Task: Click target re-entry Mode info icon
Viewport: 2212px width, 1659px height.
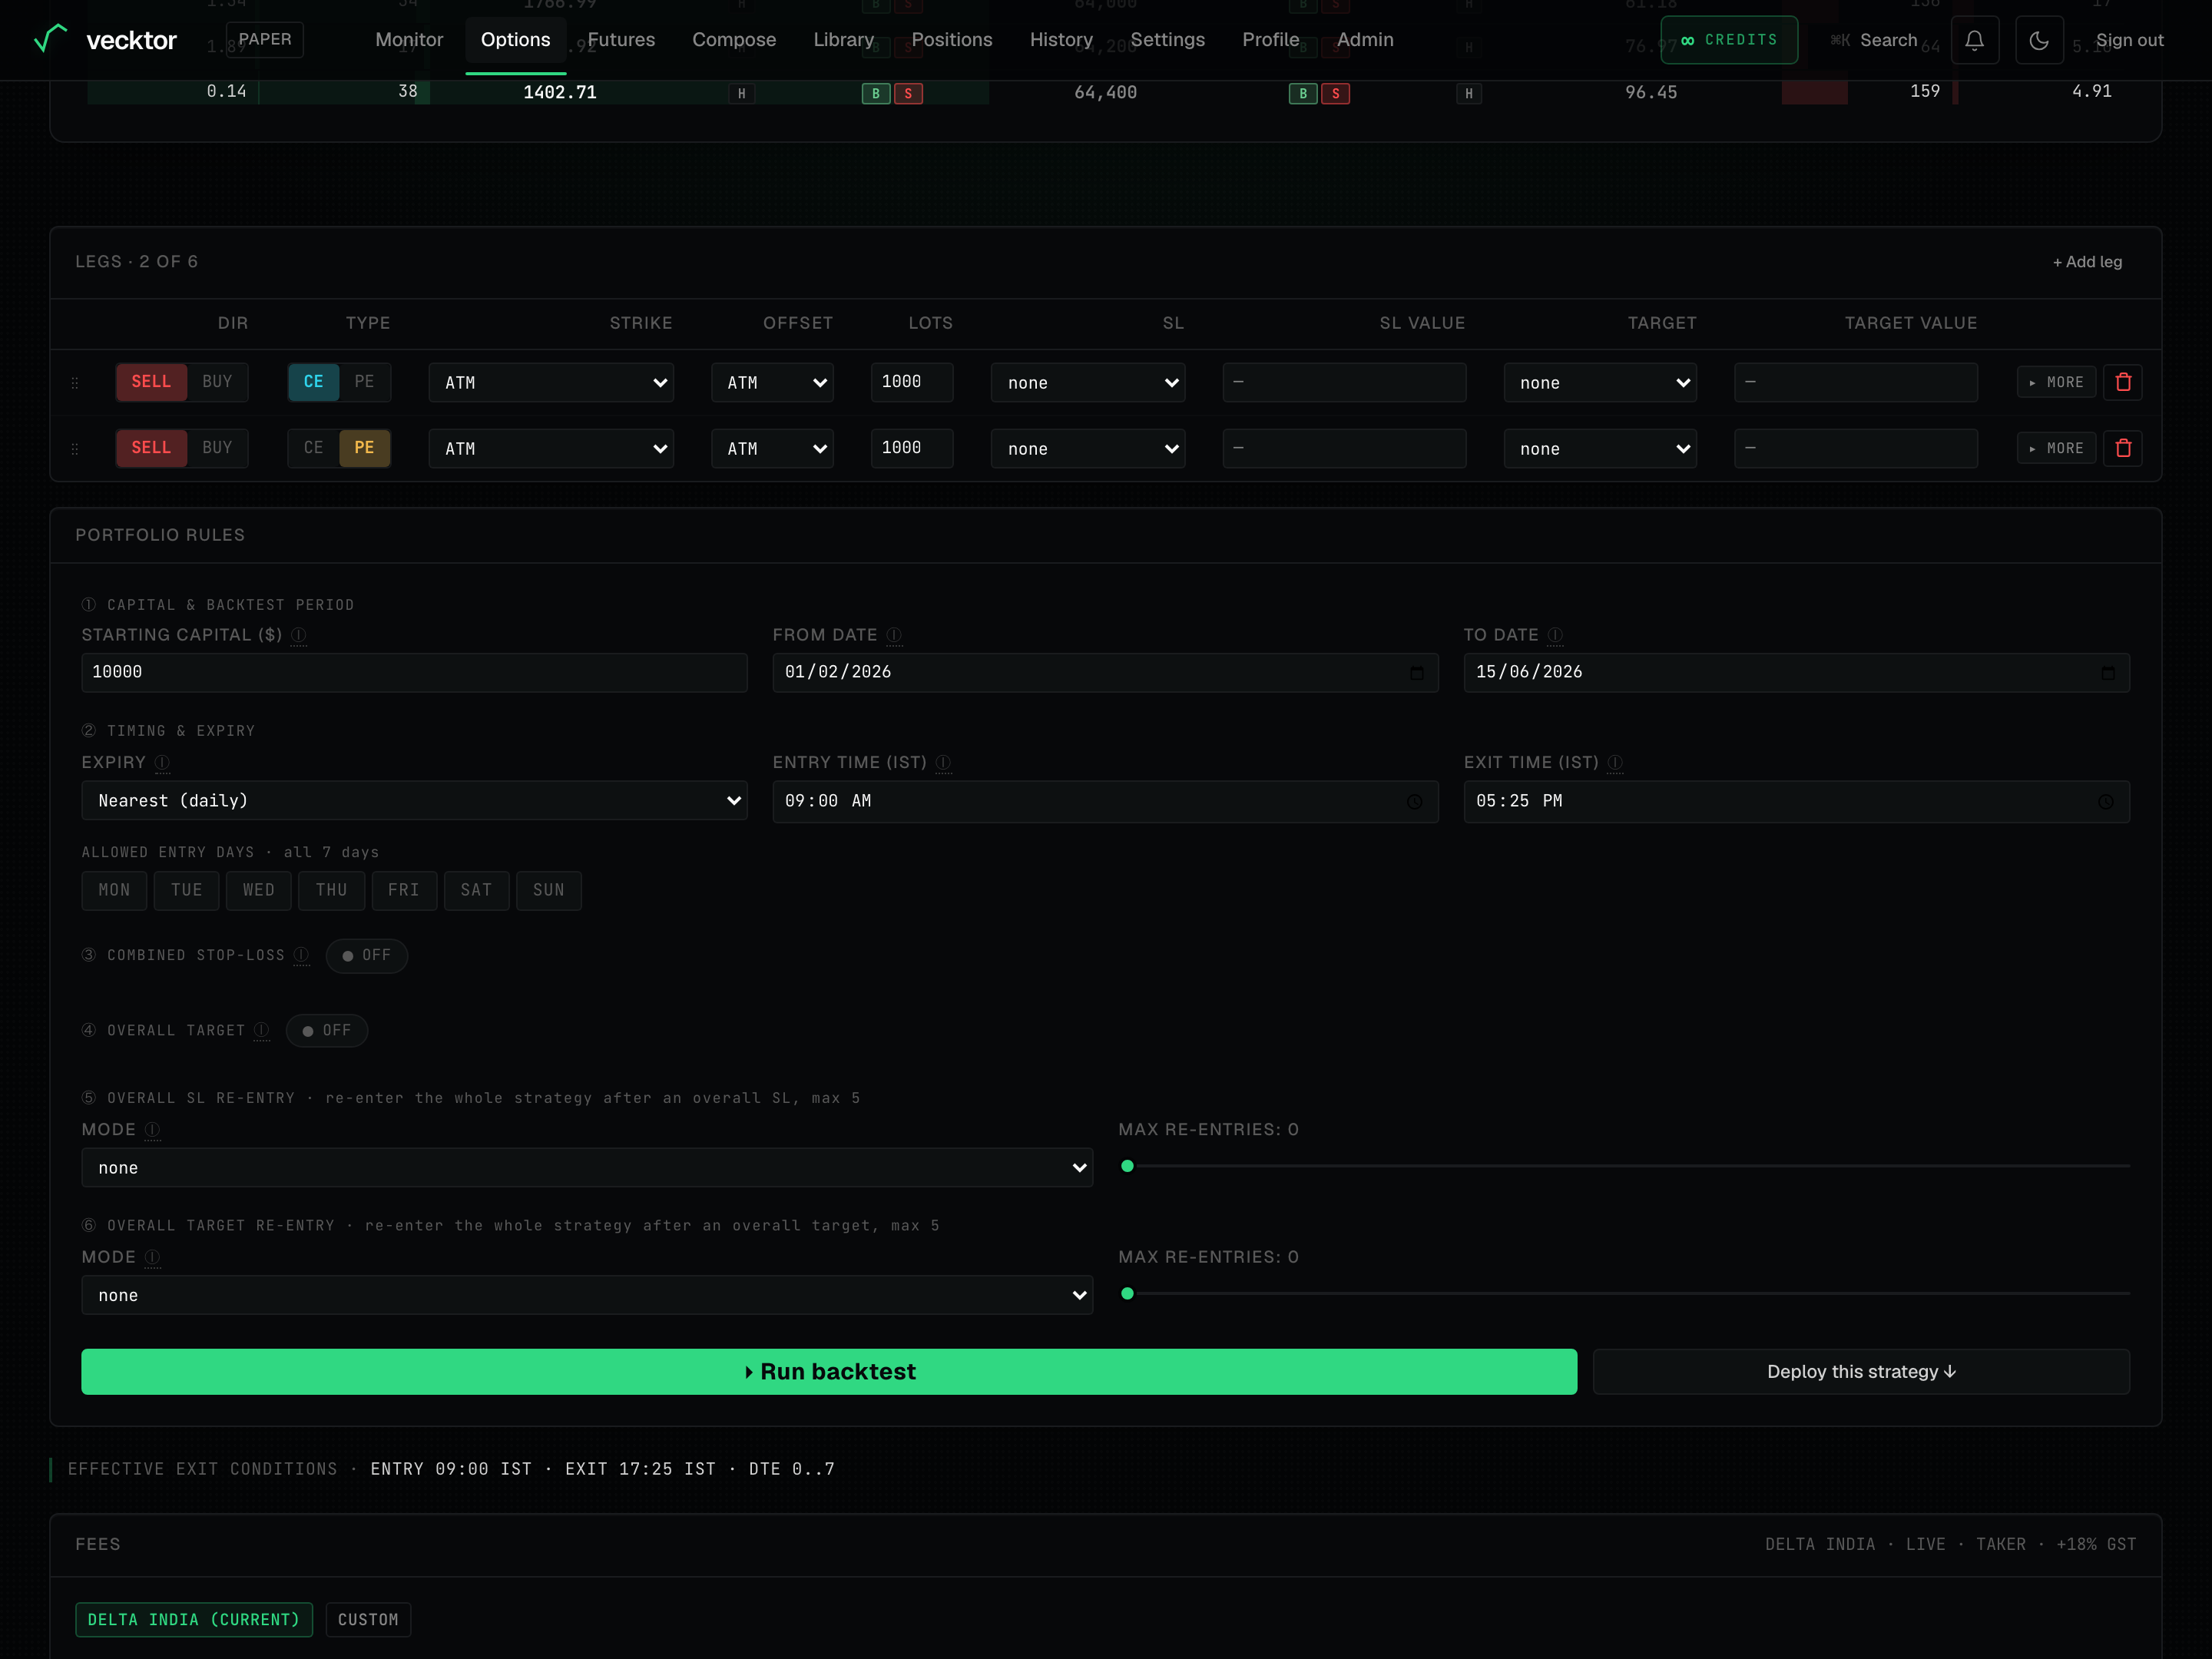Action: coord(152,1257)
